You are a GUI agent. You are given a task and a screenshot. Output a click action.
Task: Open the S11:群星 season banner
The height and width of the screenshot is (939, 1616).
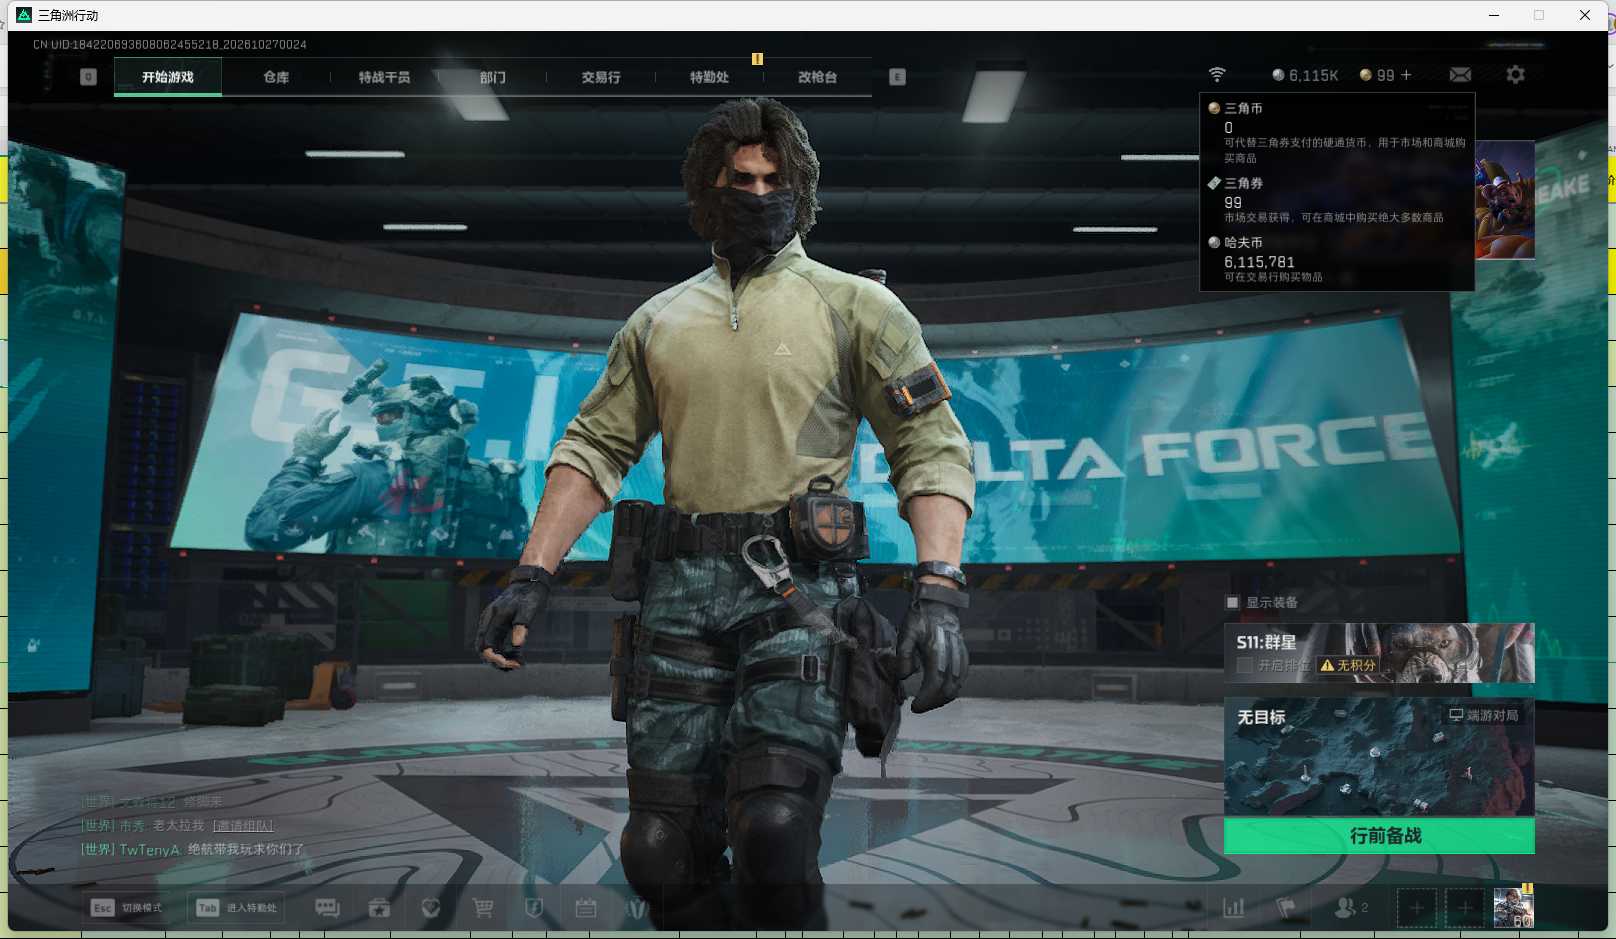tap(1379, 653)
